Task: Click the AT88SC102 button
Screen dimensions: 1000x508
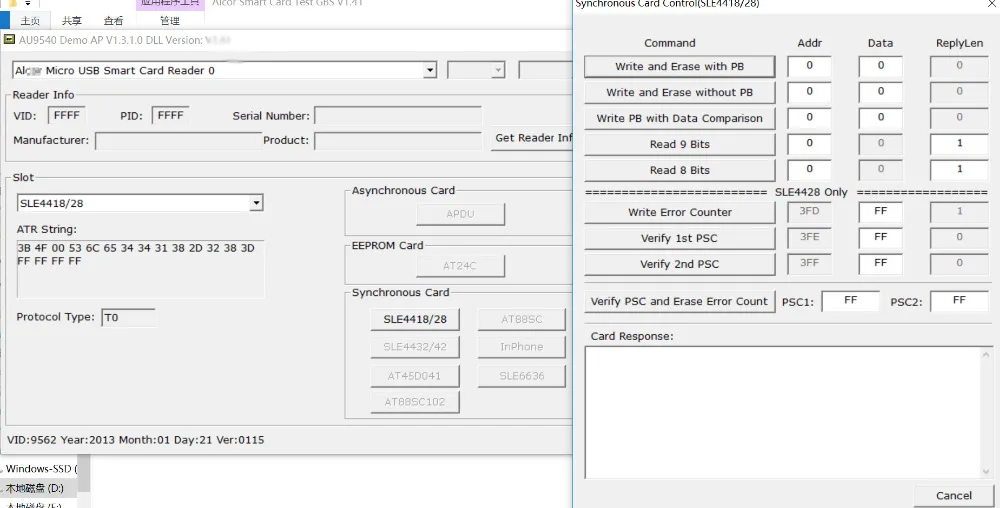Action: click(x=415, y=402)
